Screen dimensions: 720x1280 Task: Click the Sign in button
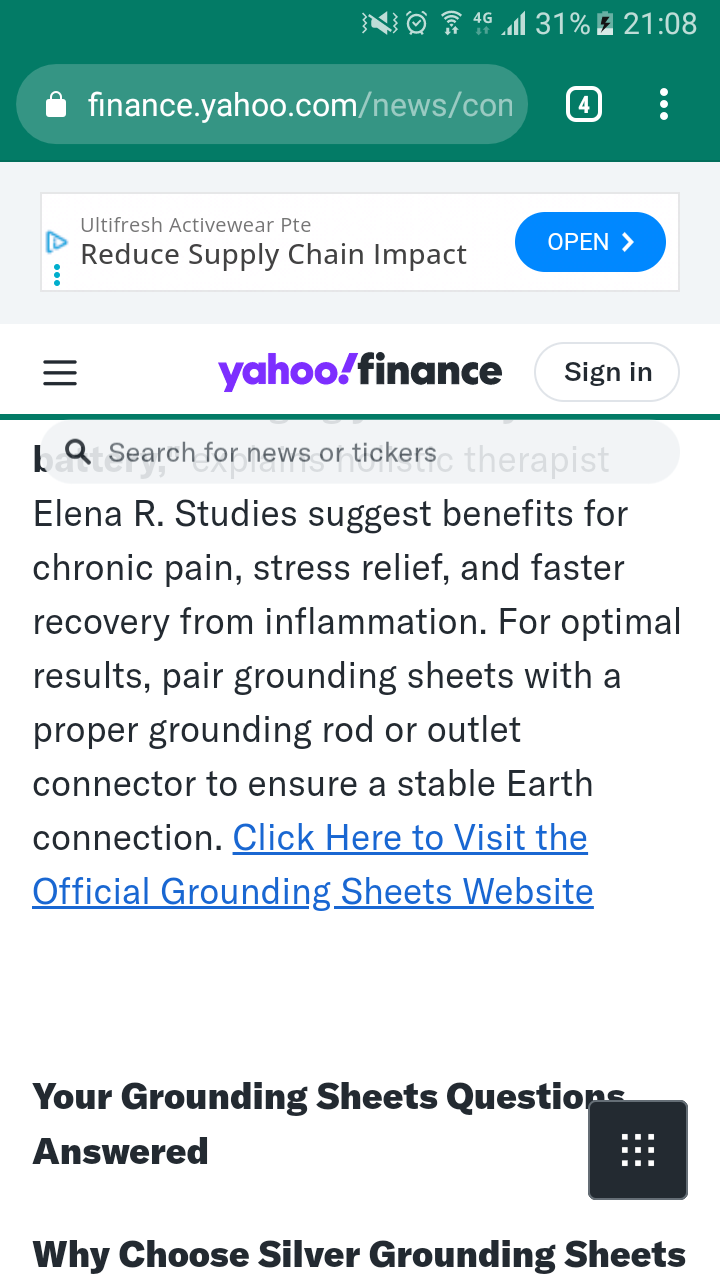pos(608,372)
